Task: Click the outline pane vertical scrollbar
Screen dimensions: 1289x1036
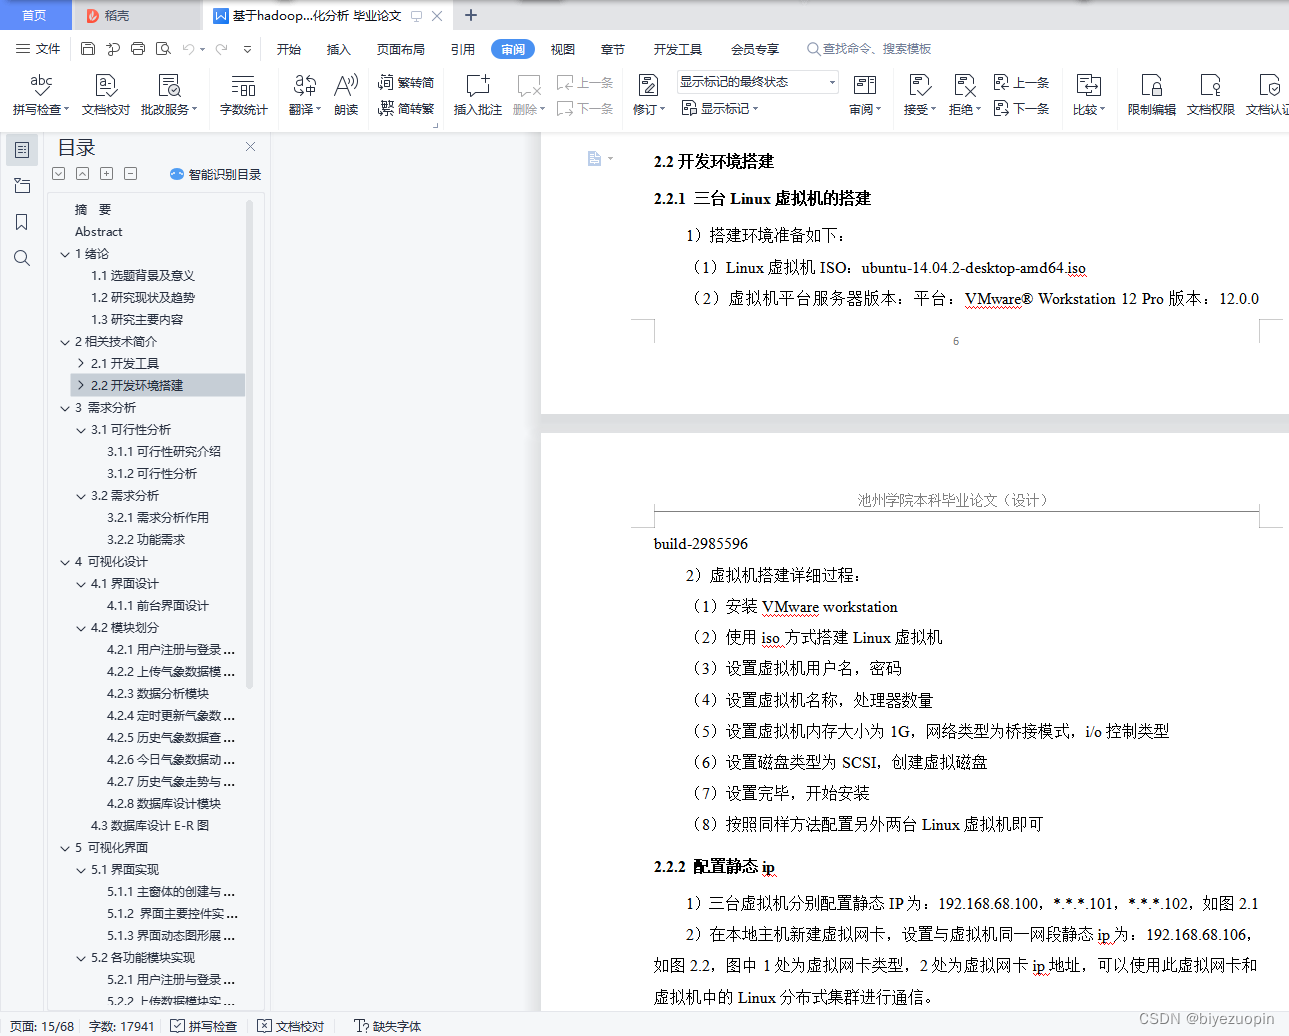Action: (249, 445)
